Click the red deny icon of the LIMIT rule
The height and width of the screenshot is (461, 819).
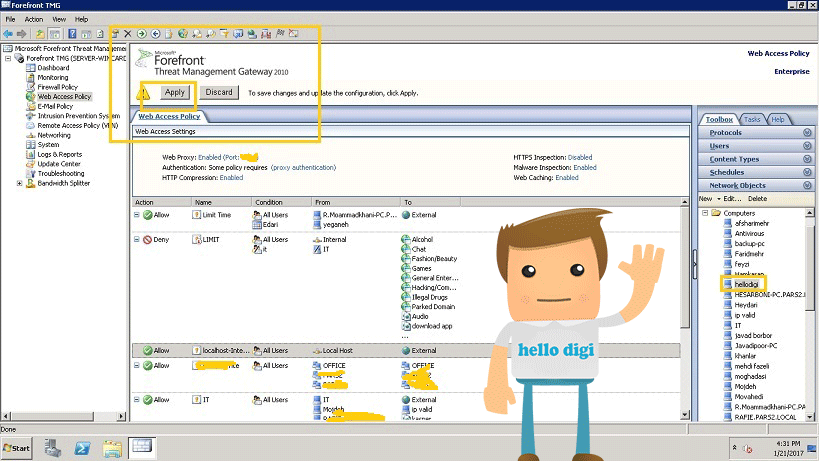pos(148,240)
